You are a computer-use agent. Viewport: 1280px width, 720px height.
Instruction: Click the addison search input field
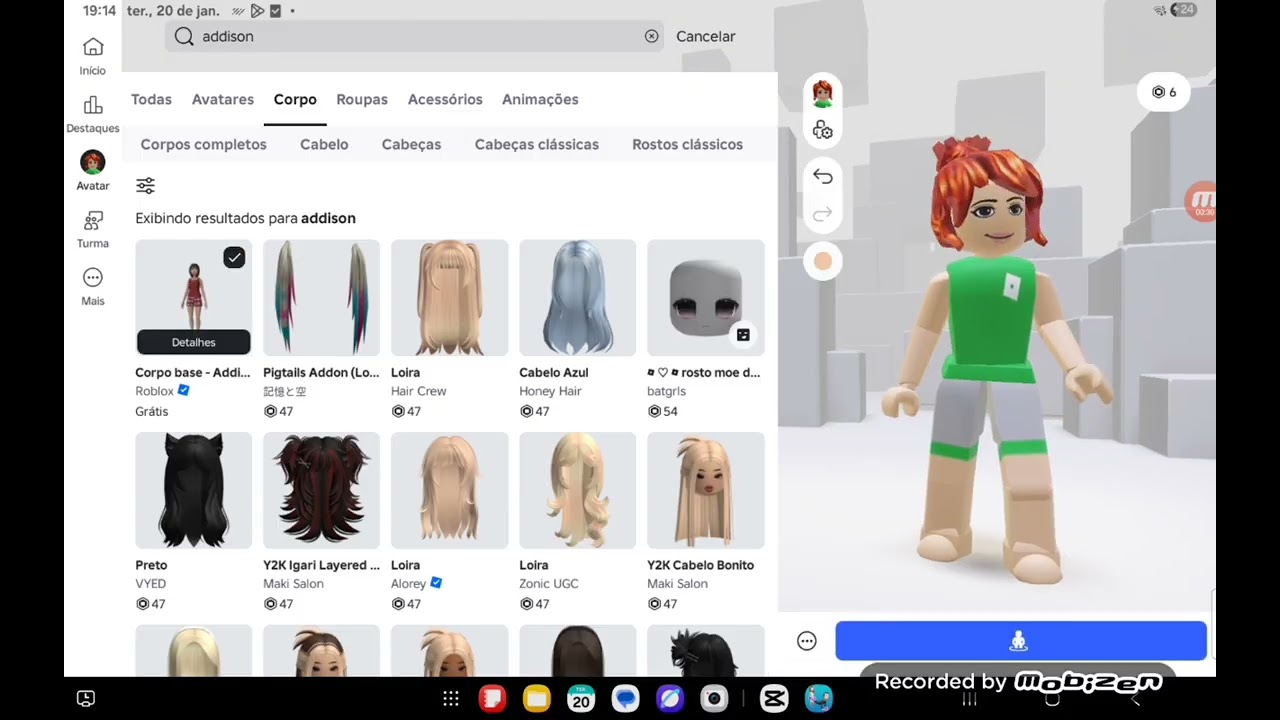pyautogui.click(x=414, y=36)
